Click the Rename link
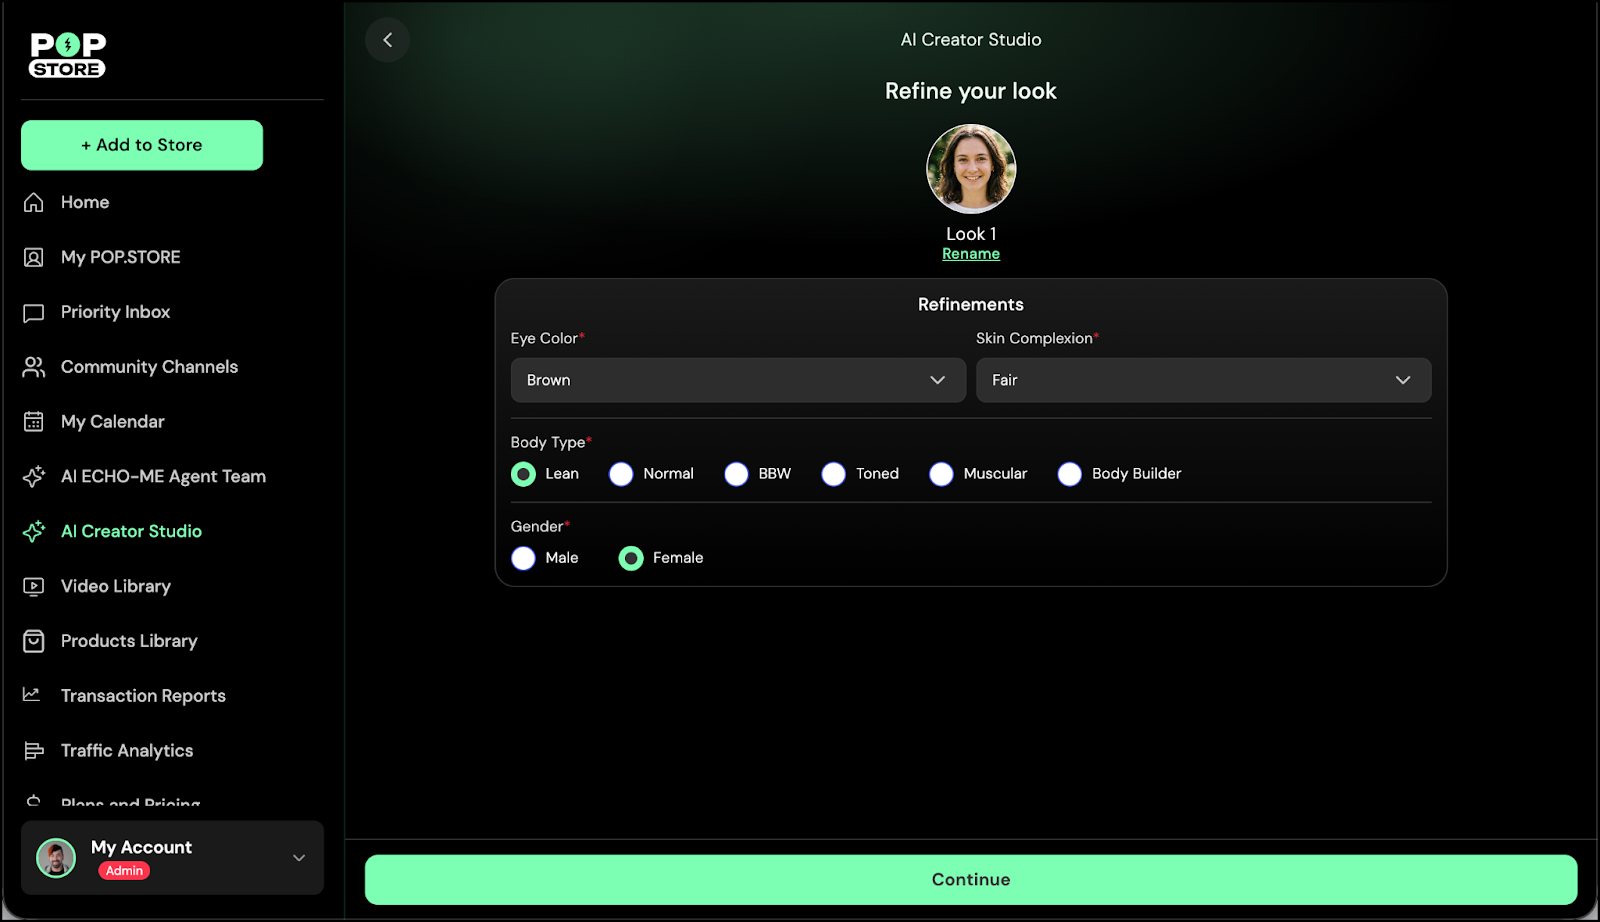Image resolution: width=1600 pixels, height=922 pixels. tap(970, 254)
